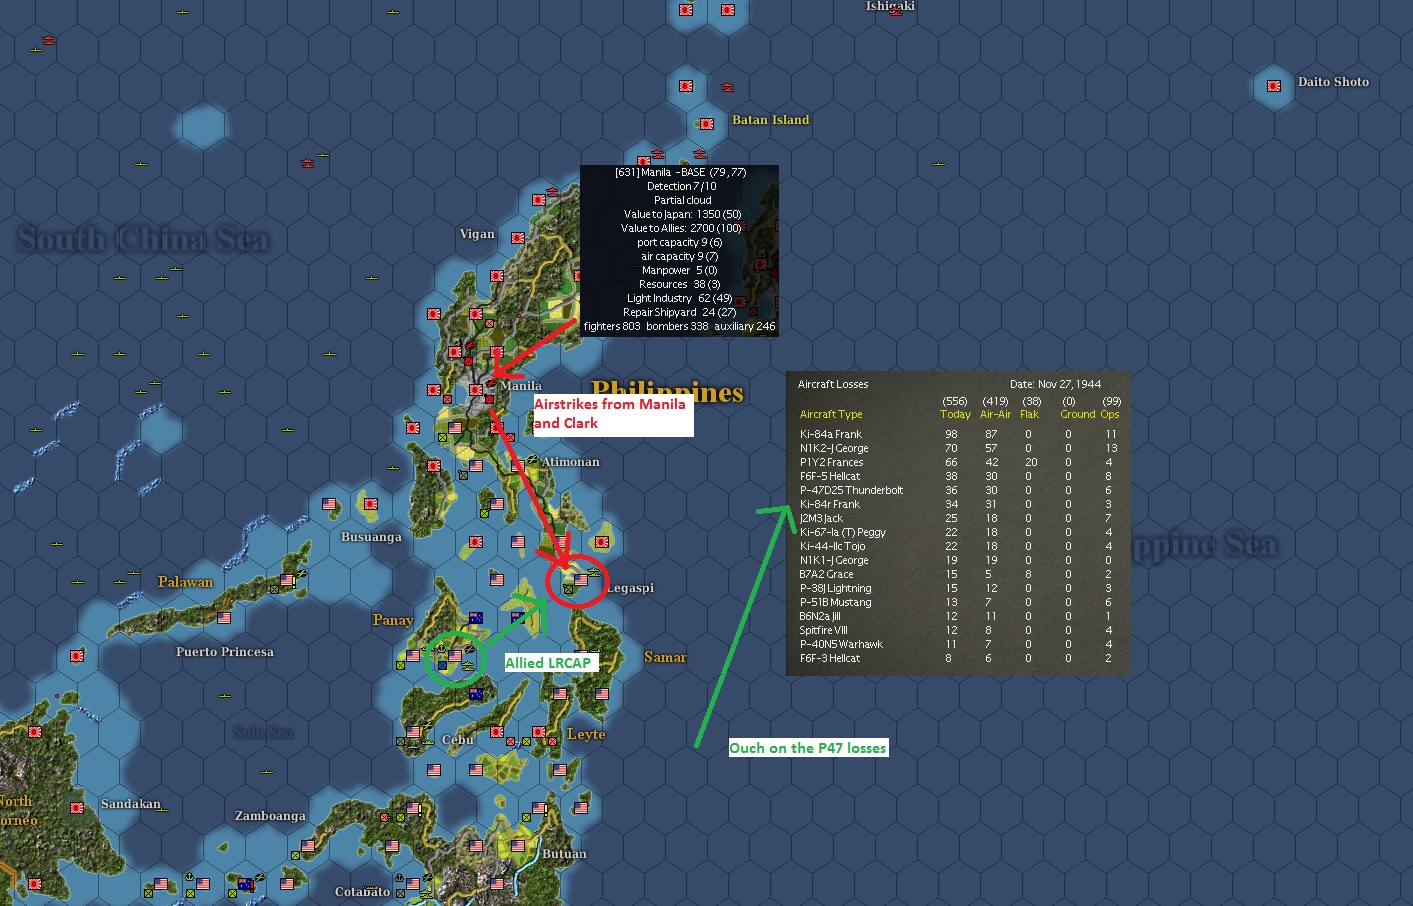
Task: Select the Ki-84a Frank loss row
Action: (x=958, y=434)
